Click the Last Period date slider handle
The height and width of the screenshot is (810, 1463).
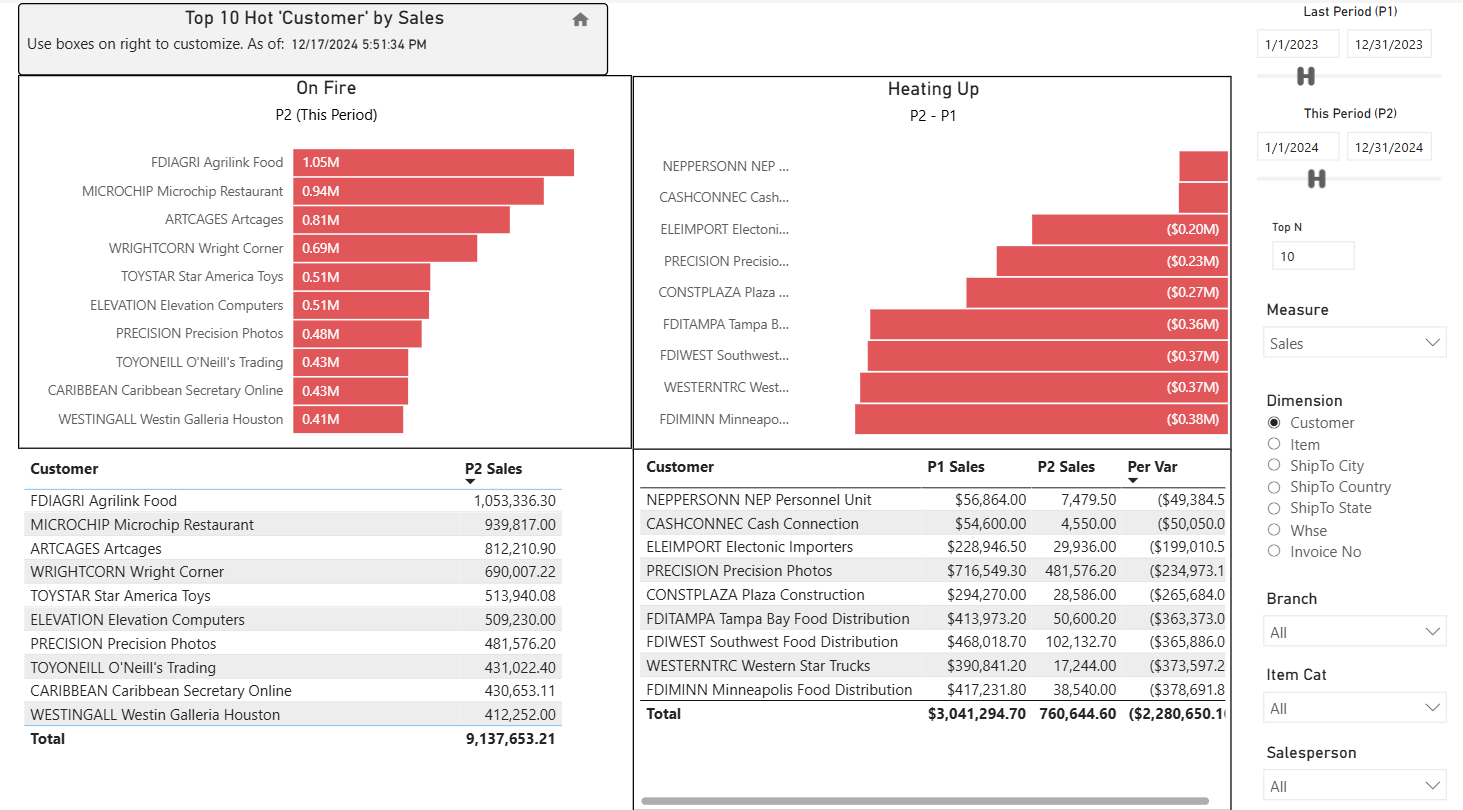(x=1305, y=76)
